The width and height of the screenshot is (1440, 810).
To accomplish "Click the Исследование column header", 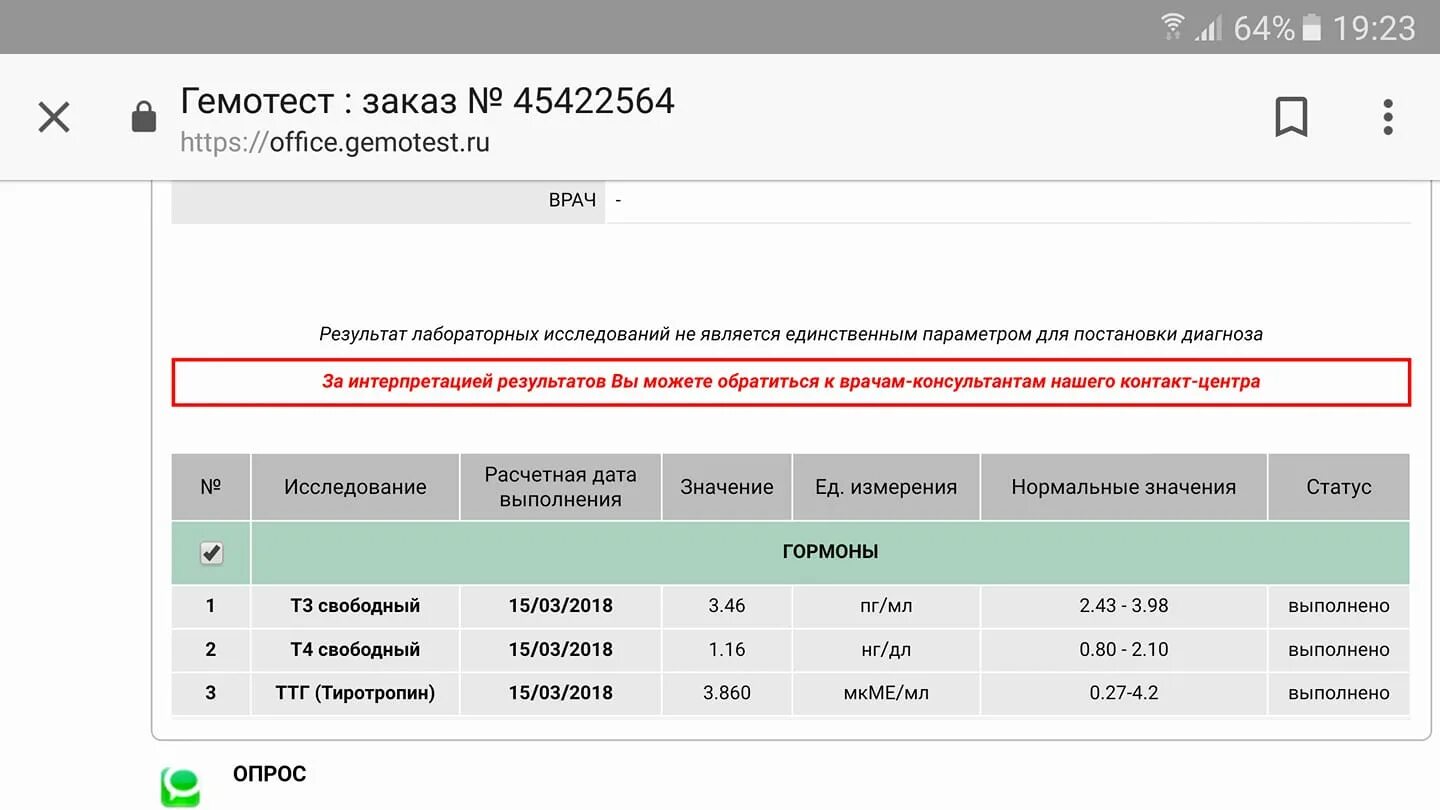I will [355, 487].
